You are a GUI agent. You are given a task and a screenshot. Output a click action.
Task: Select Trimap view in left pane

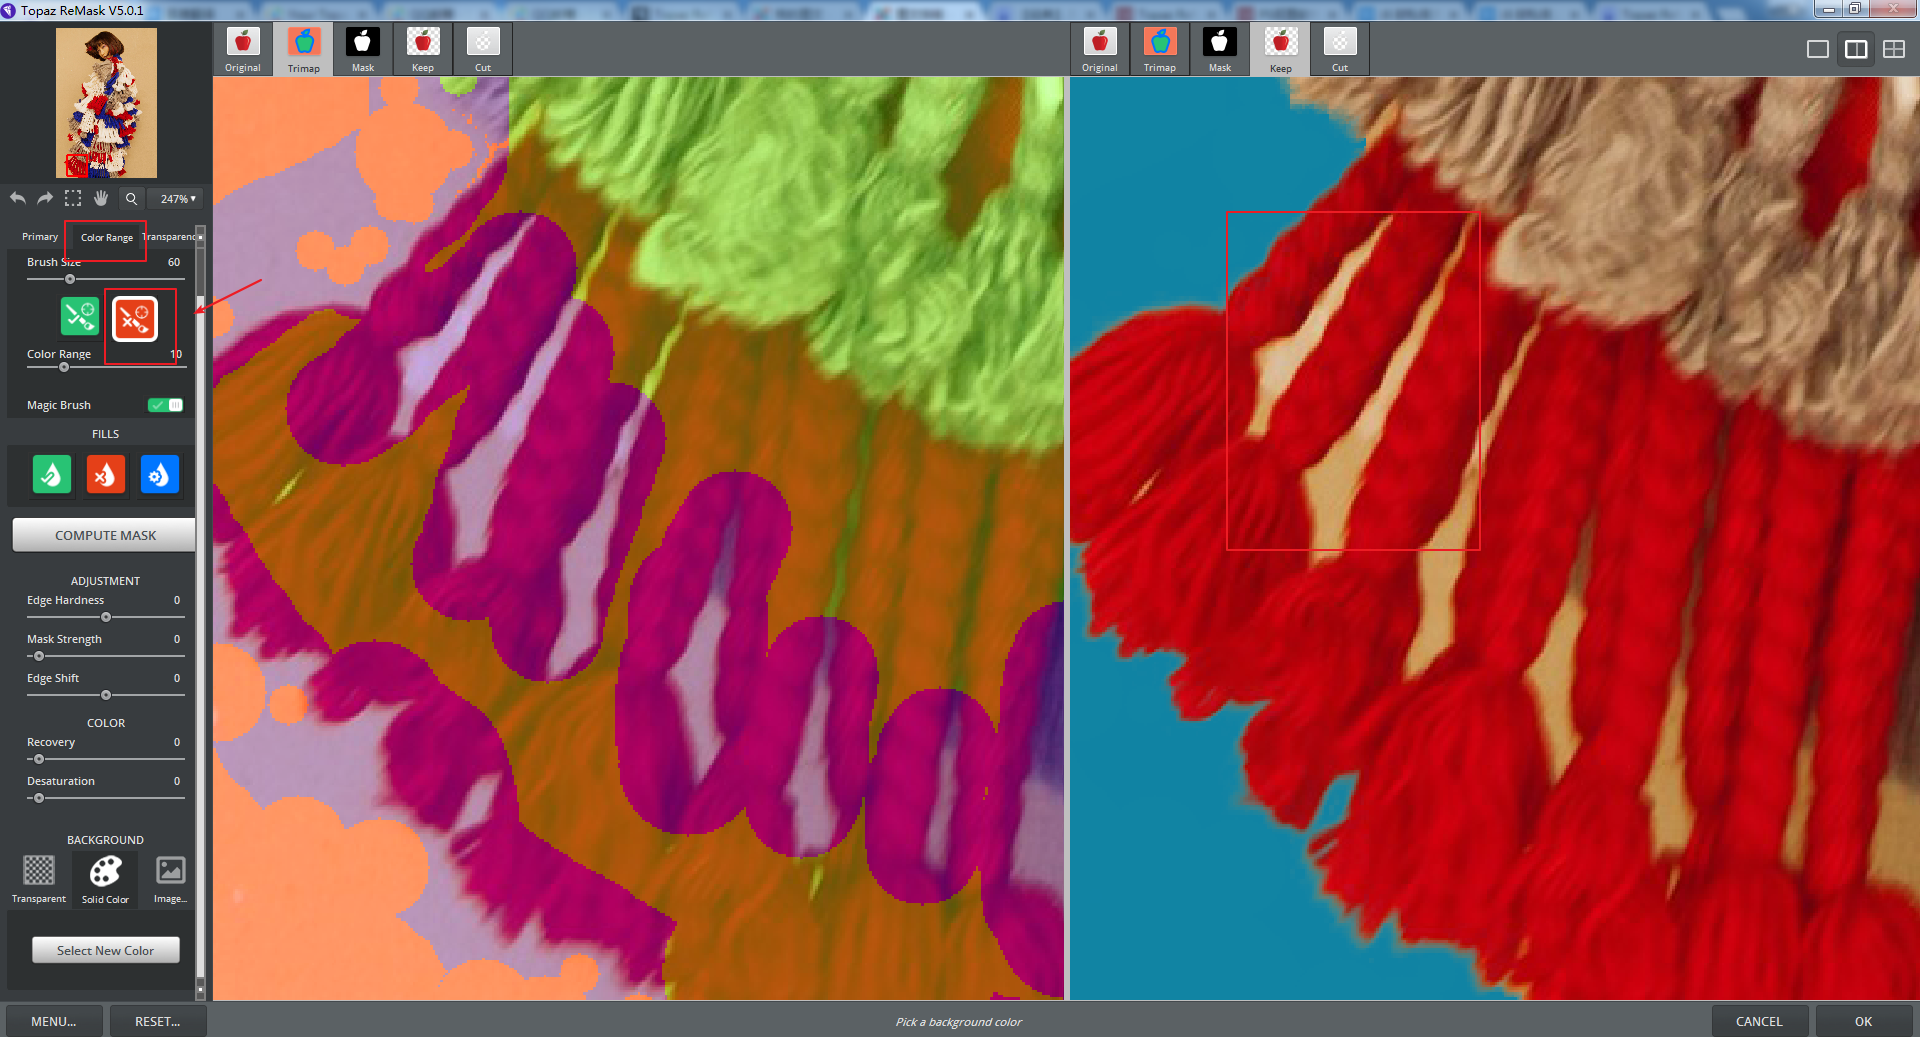[x=303, y=49]
